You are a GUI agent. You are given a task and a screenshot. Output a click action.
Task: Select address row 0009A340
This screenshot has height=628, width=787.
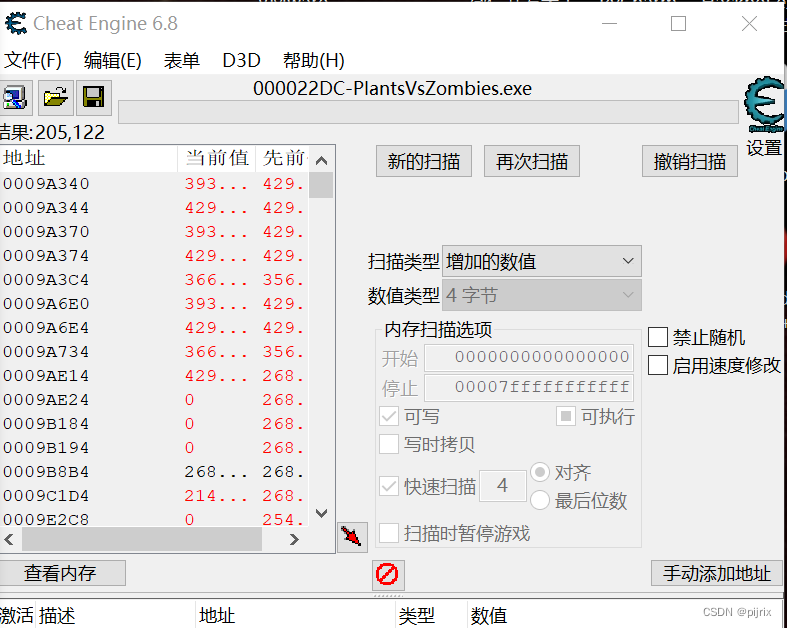coord(154,184)
